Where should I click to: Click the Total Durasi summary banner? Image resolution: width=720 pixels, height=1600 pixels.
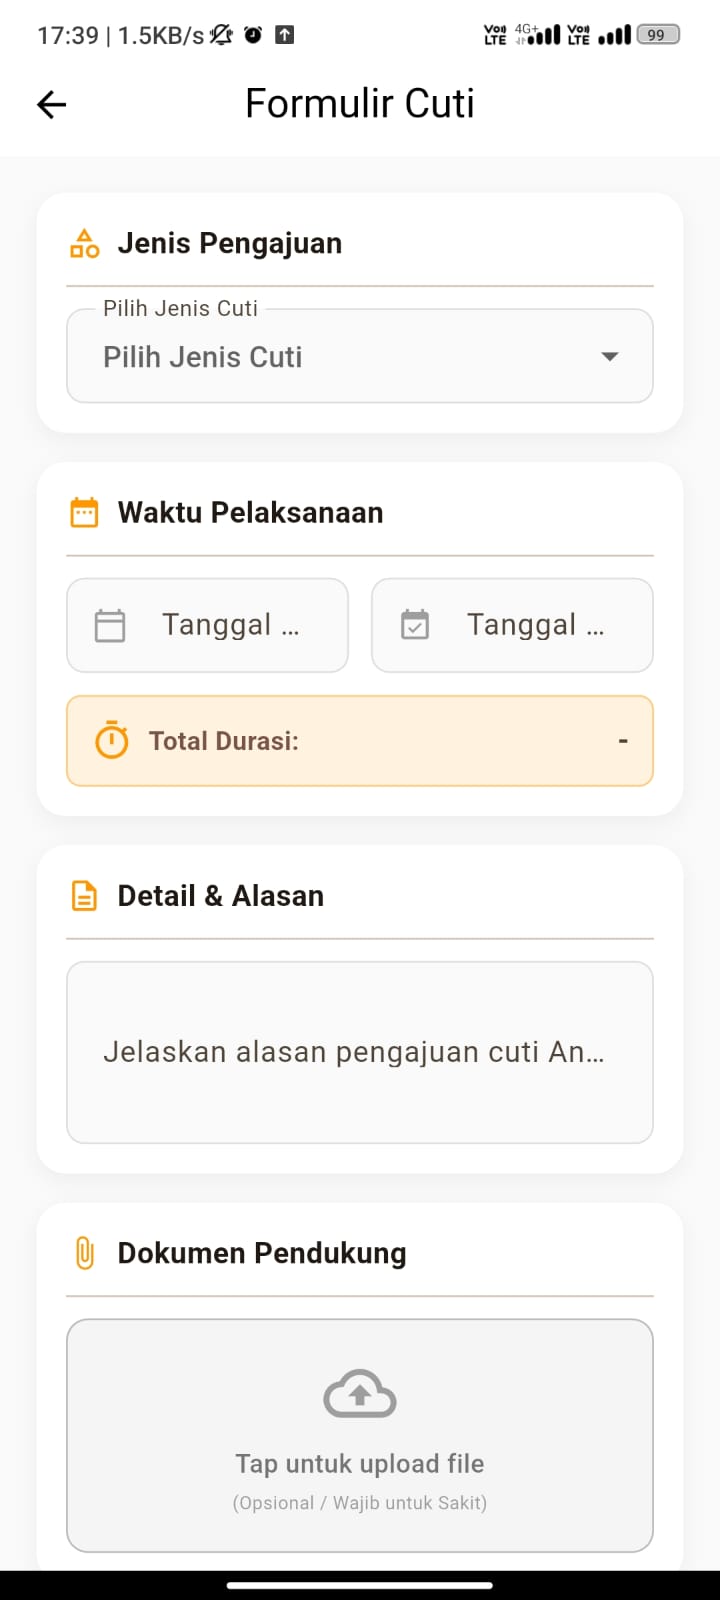point(359,740)
